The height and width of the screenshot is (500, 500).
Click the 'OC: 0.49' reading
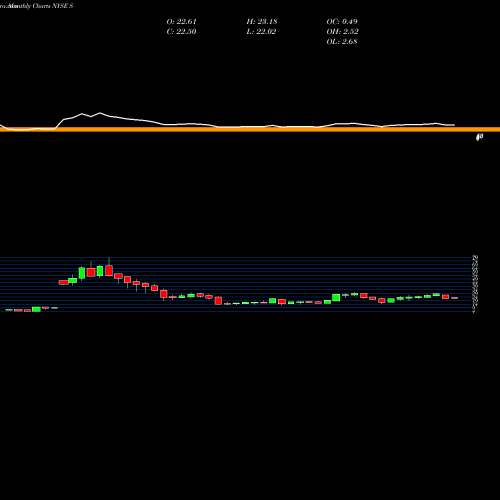point(342,21)
